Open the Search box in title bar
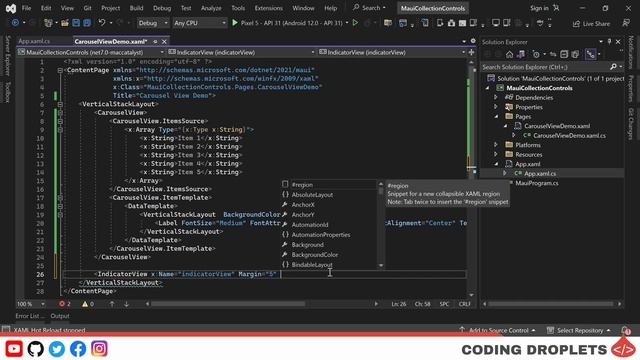Image resolution: width=640 pixels, height=360 pixels. click(x=369, y=8)
